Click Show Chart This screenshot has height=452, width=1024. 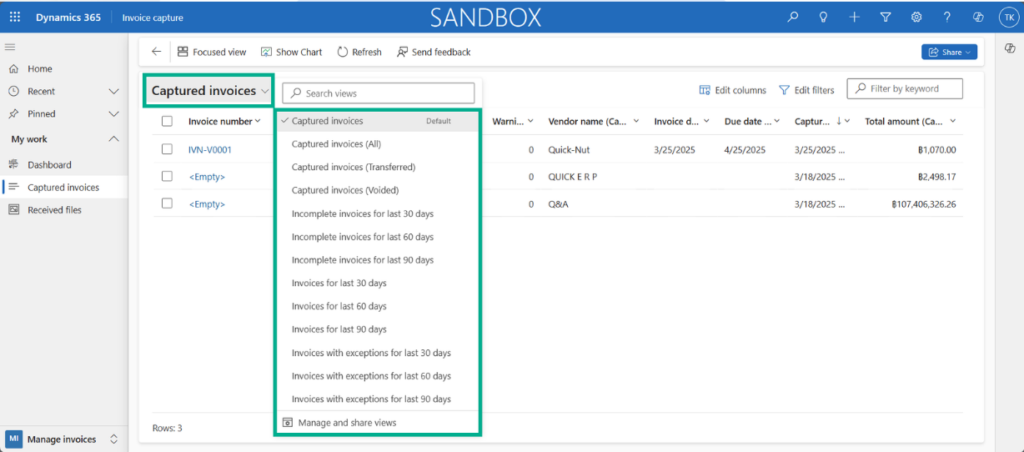tap(291, 52)
